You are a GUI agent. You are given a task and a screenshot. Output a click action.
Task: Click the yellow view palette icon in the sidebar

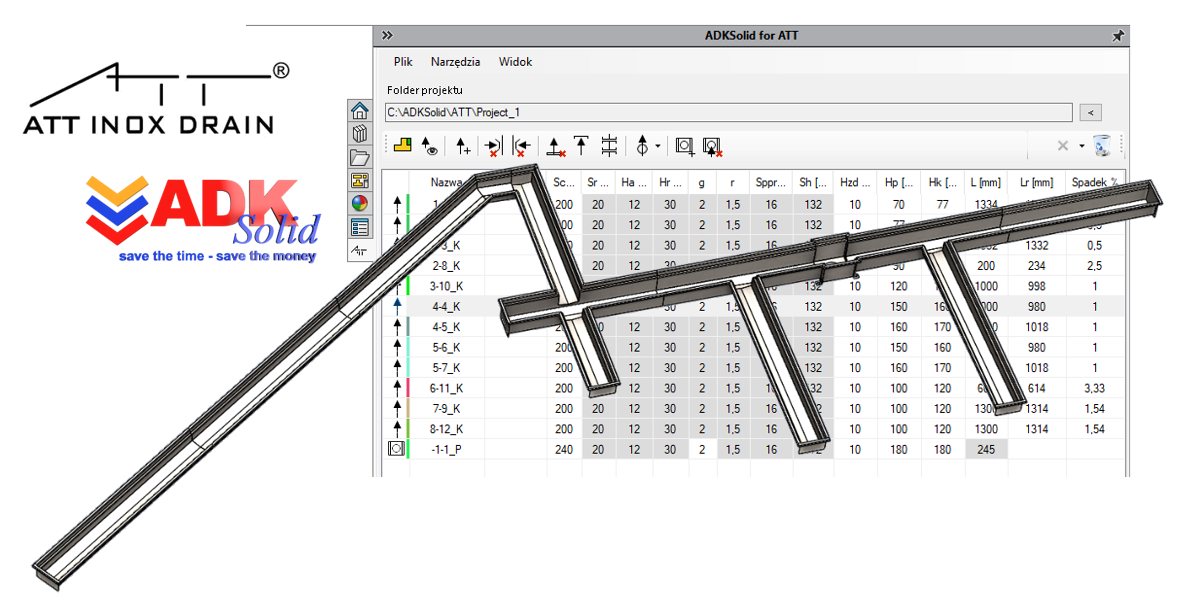(x=360, y=180)
